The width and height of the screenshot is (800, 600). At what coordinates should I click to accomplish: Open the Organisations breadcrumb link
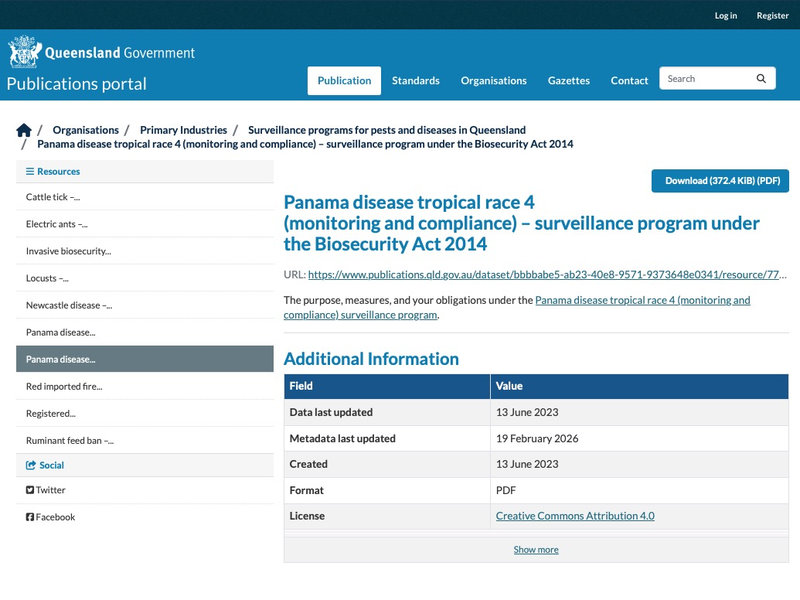click(86, 130)
